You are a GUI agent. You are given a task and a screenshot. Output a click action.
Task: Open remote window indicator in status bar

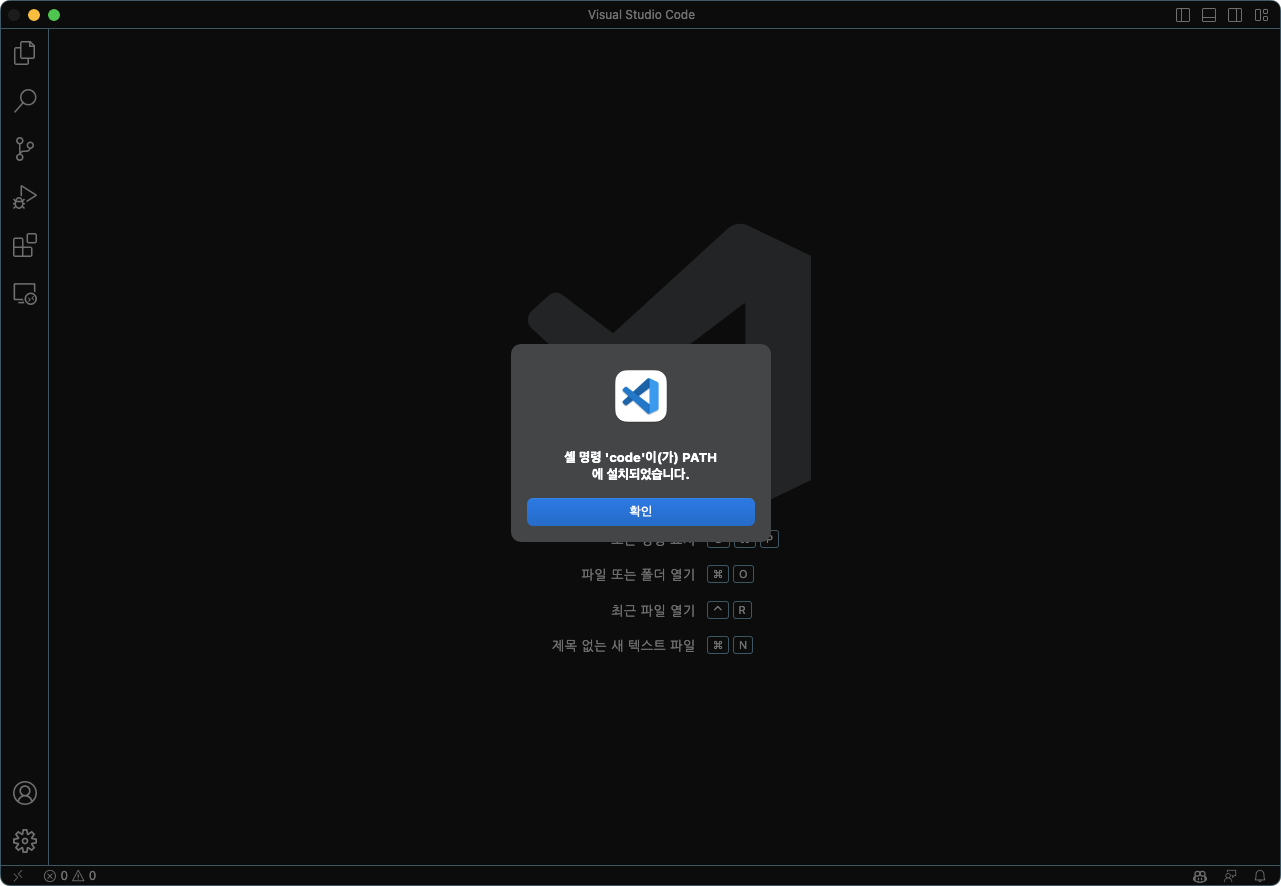[x=18, y=876]
